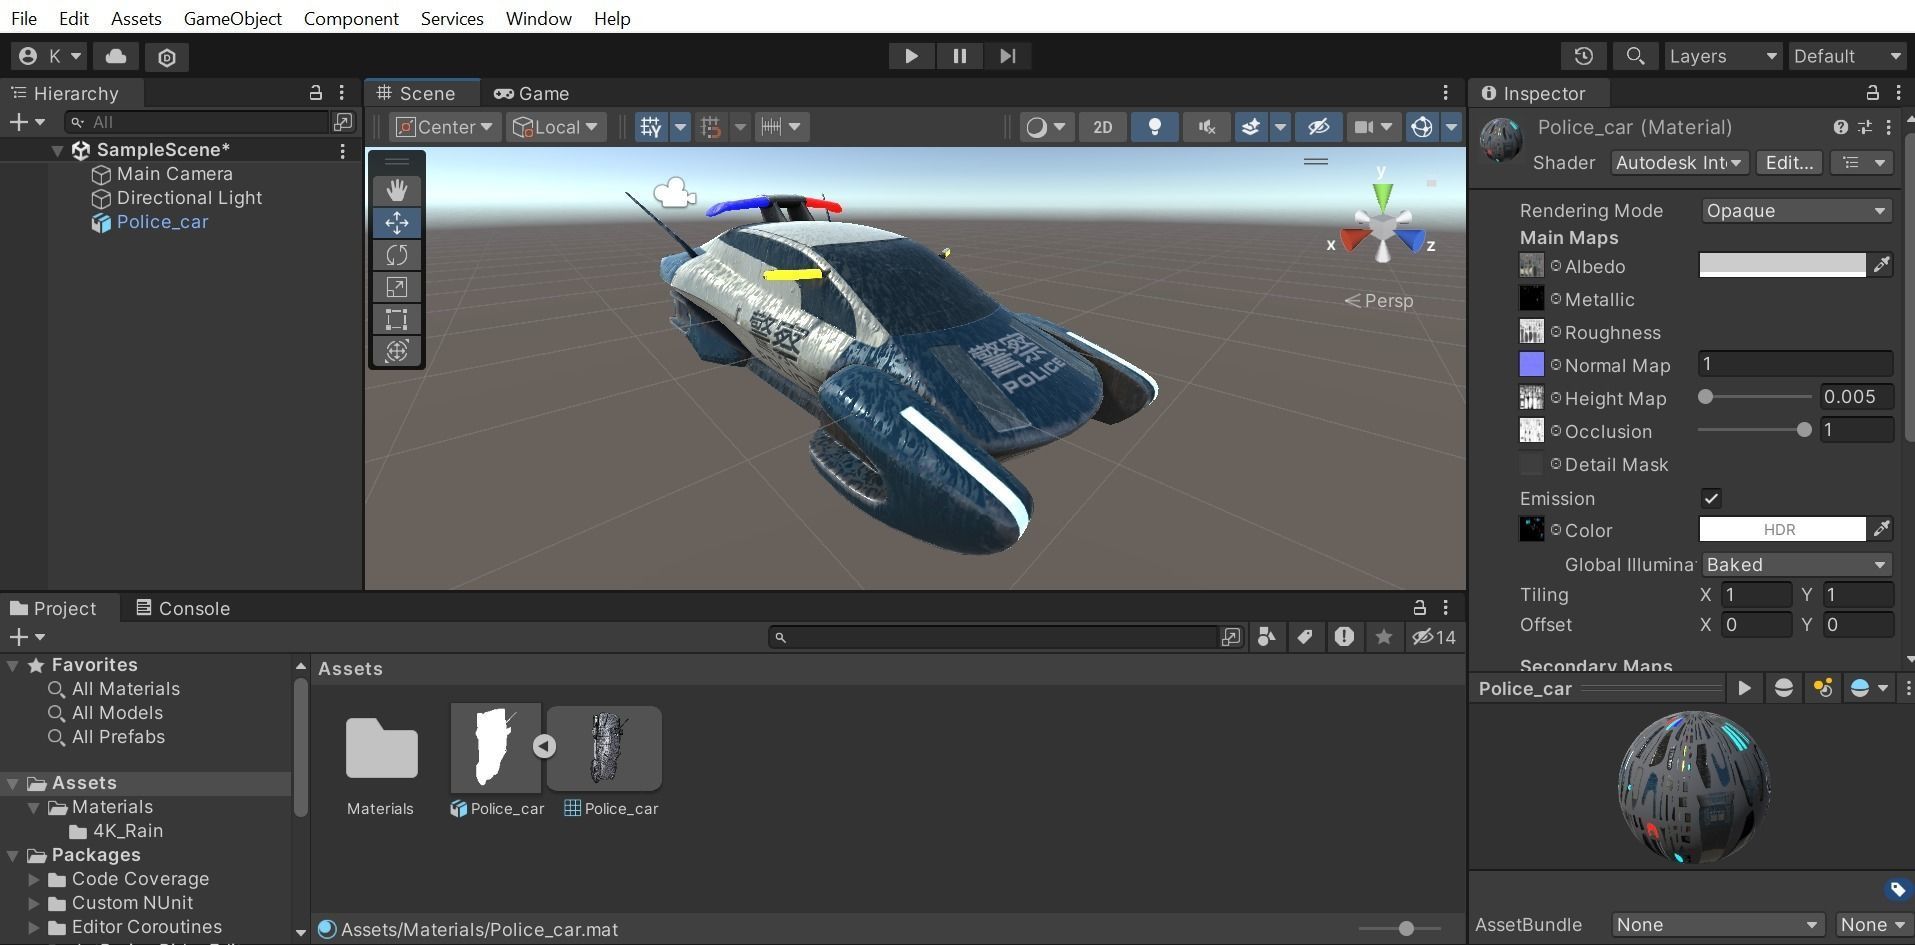Play the material preview animation

pyautogui.click(x=1744, y=688)
